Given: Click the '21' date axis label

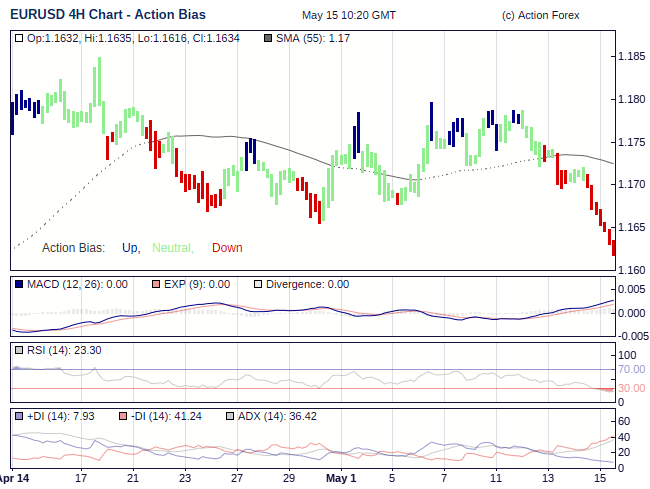Looking at the screenshot, I should [133, 478].
